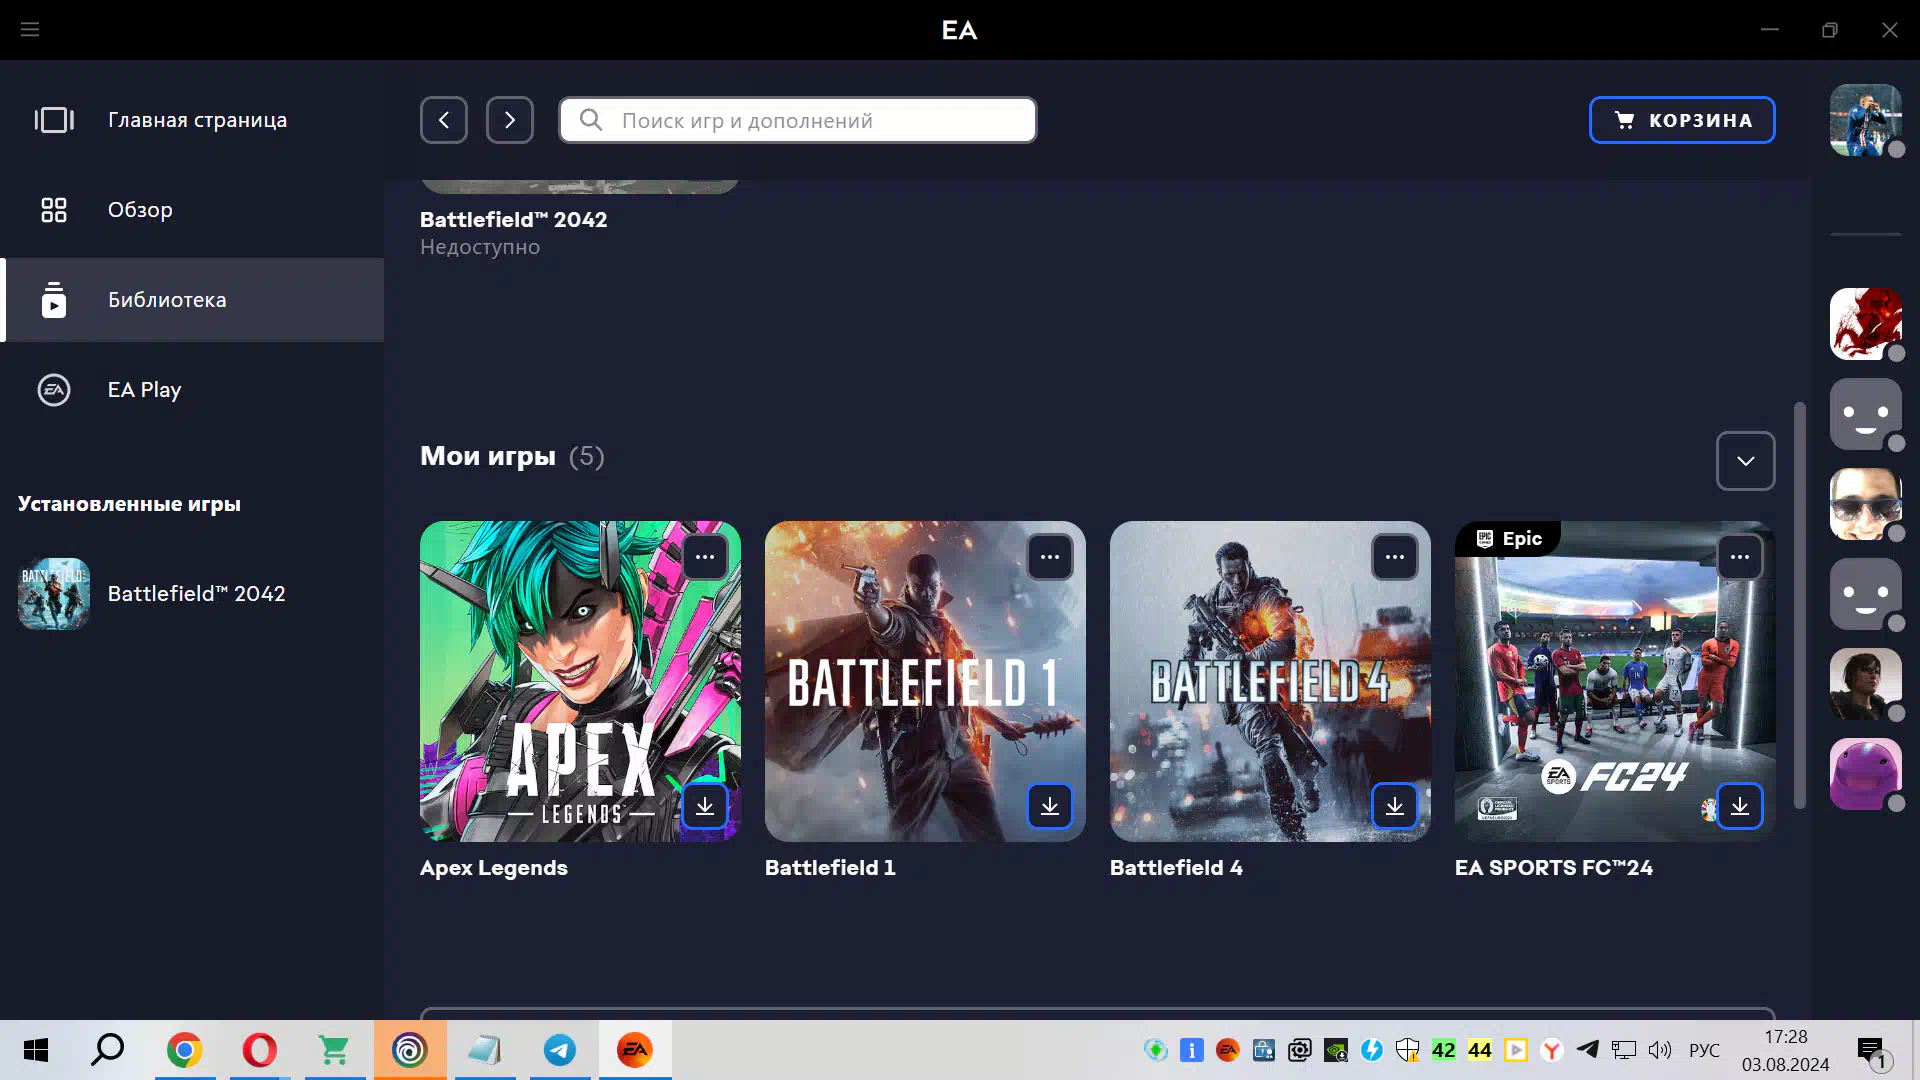Click the EA app taskbar icon

635,1050
